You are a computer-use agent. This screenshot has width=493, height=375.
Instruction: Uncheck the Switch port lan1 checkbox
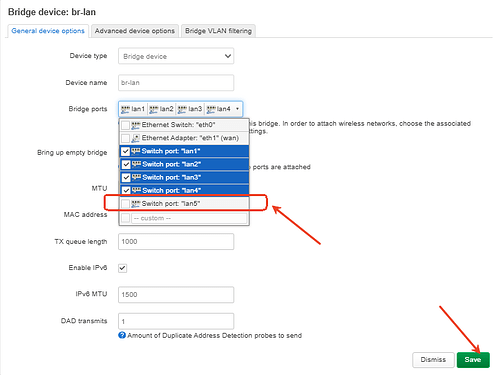pyautogui.click(x=125, y=151)
